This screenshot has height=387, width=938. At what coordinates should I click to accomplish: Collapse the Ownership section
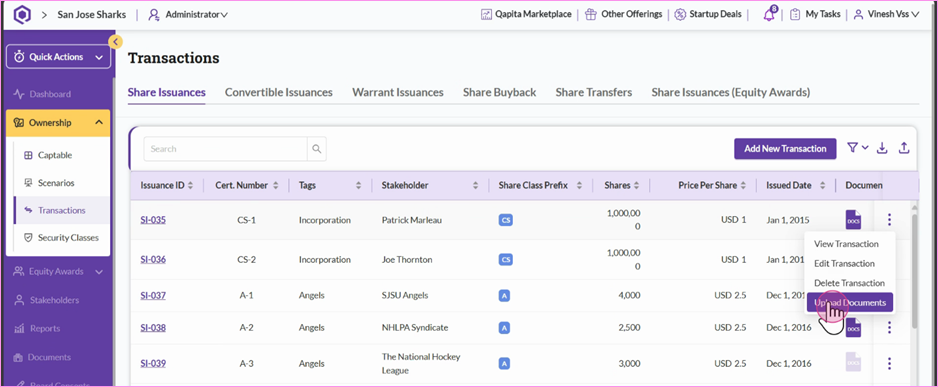pyautogui.click(x=58, y=123)
